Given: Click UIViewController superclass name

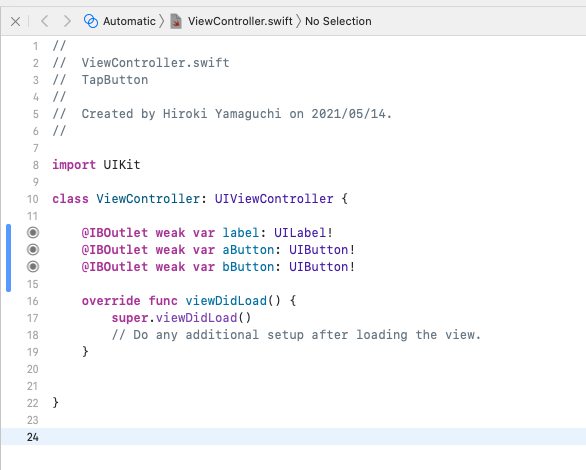Looking at the screenshot, I should pyautogui.click(x=274, y=199).
